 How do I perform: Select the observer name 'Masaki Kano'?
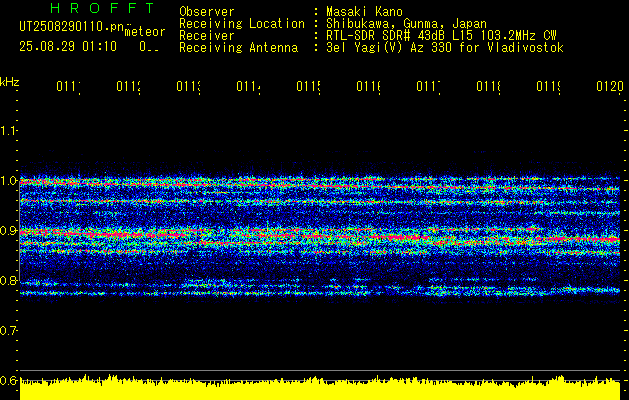(364, 11)
